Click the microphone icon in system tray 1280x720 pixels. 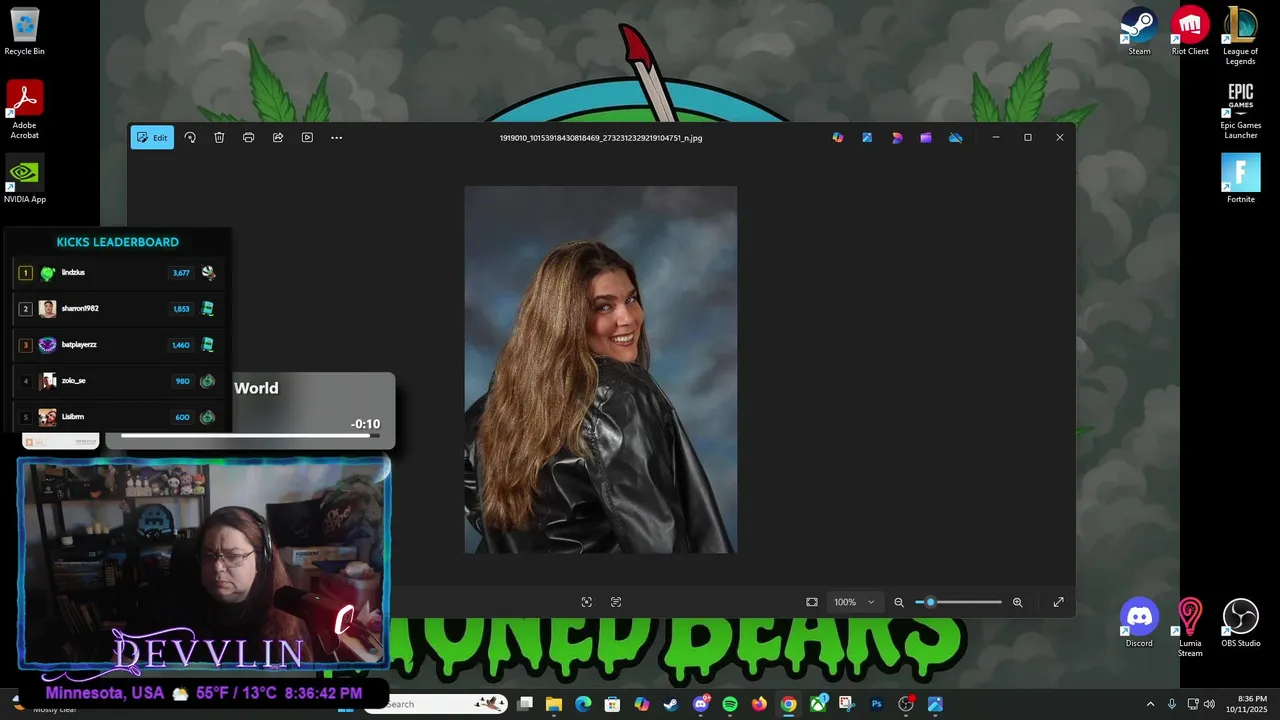(x=1172, y=704)
